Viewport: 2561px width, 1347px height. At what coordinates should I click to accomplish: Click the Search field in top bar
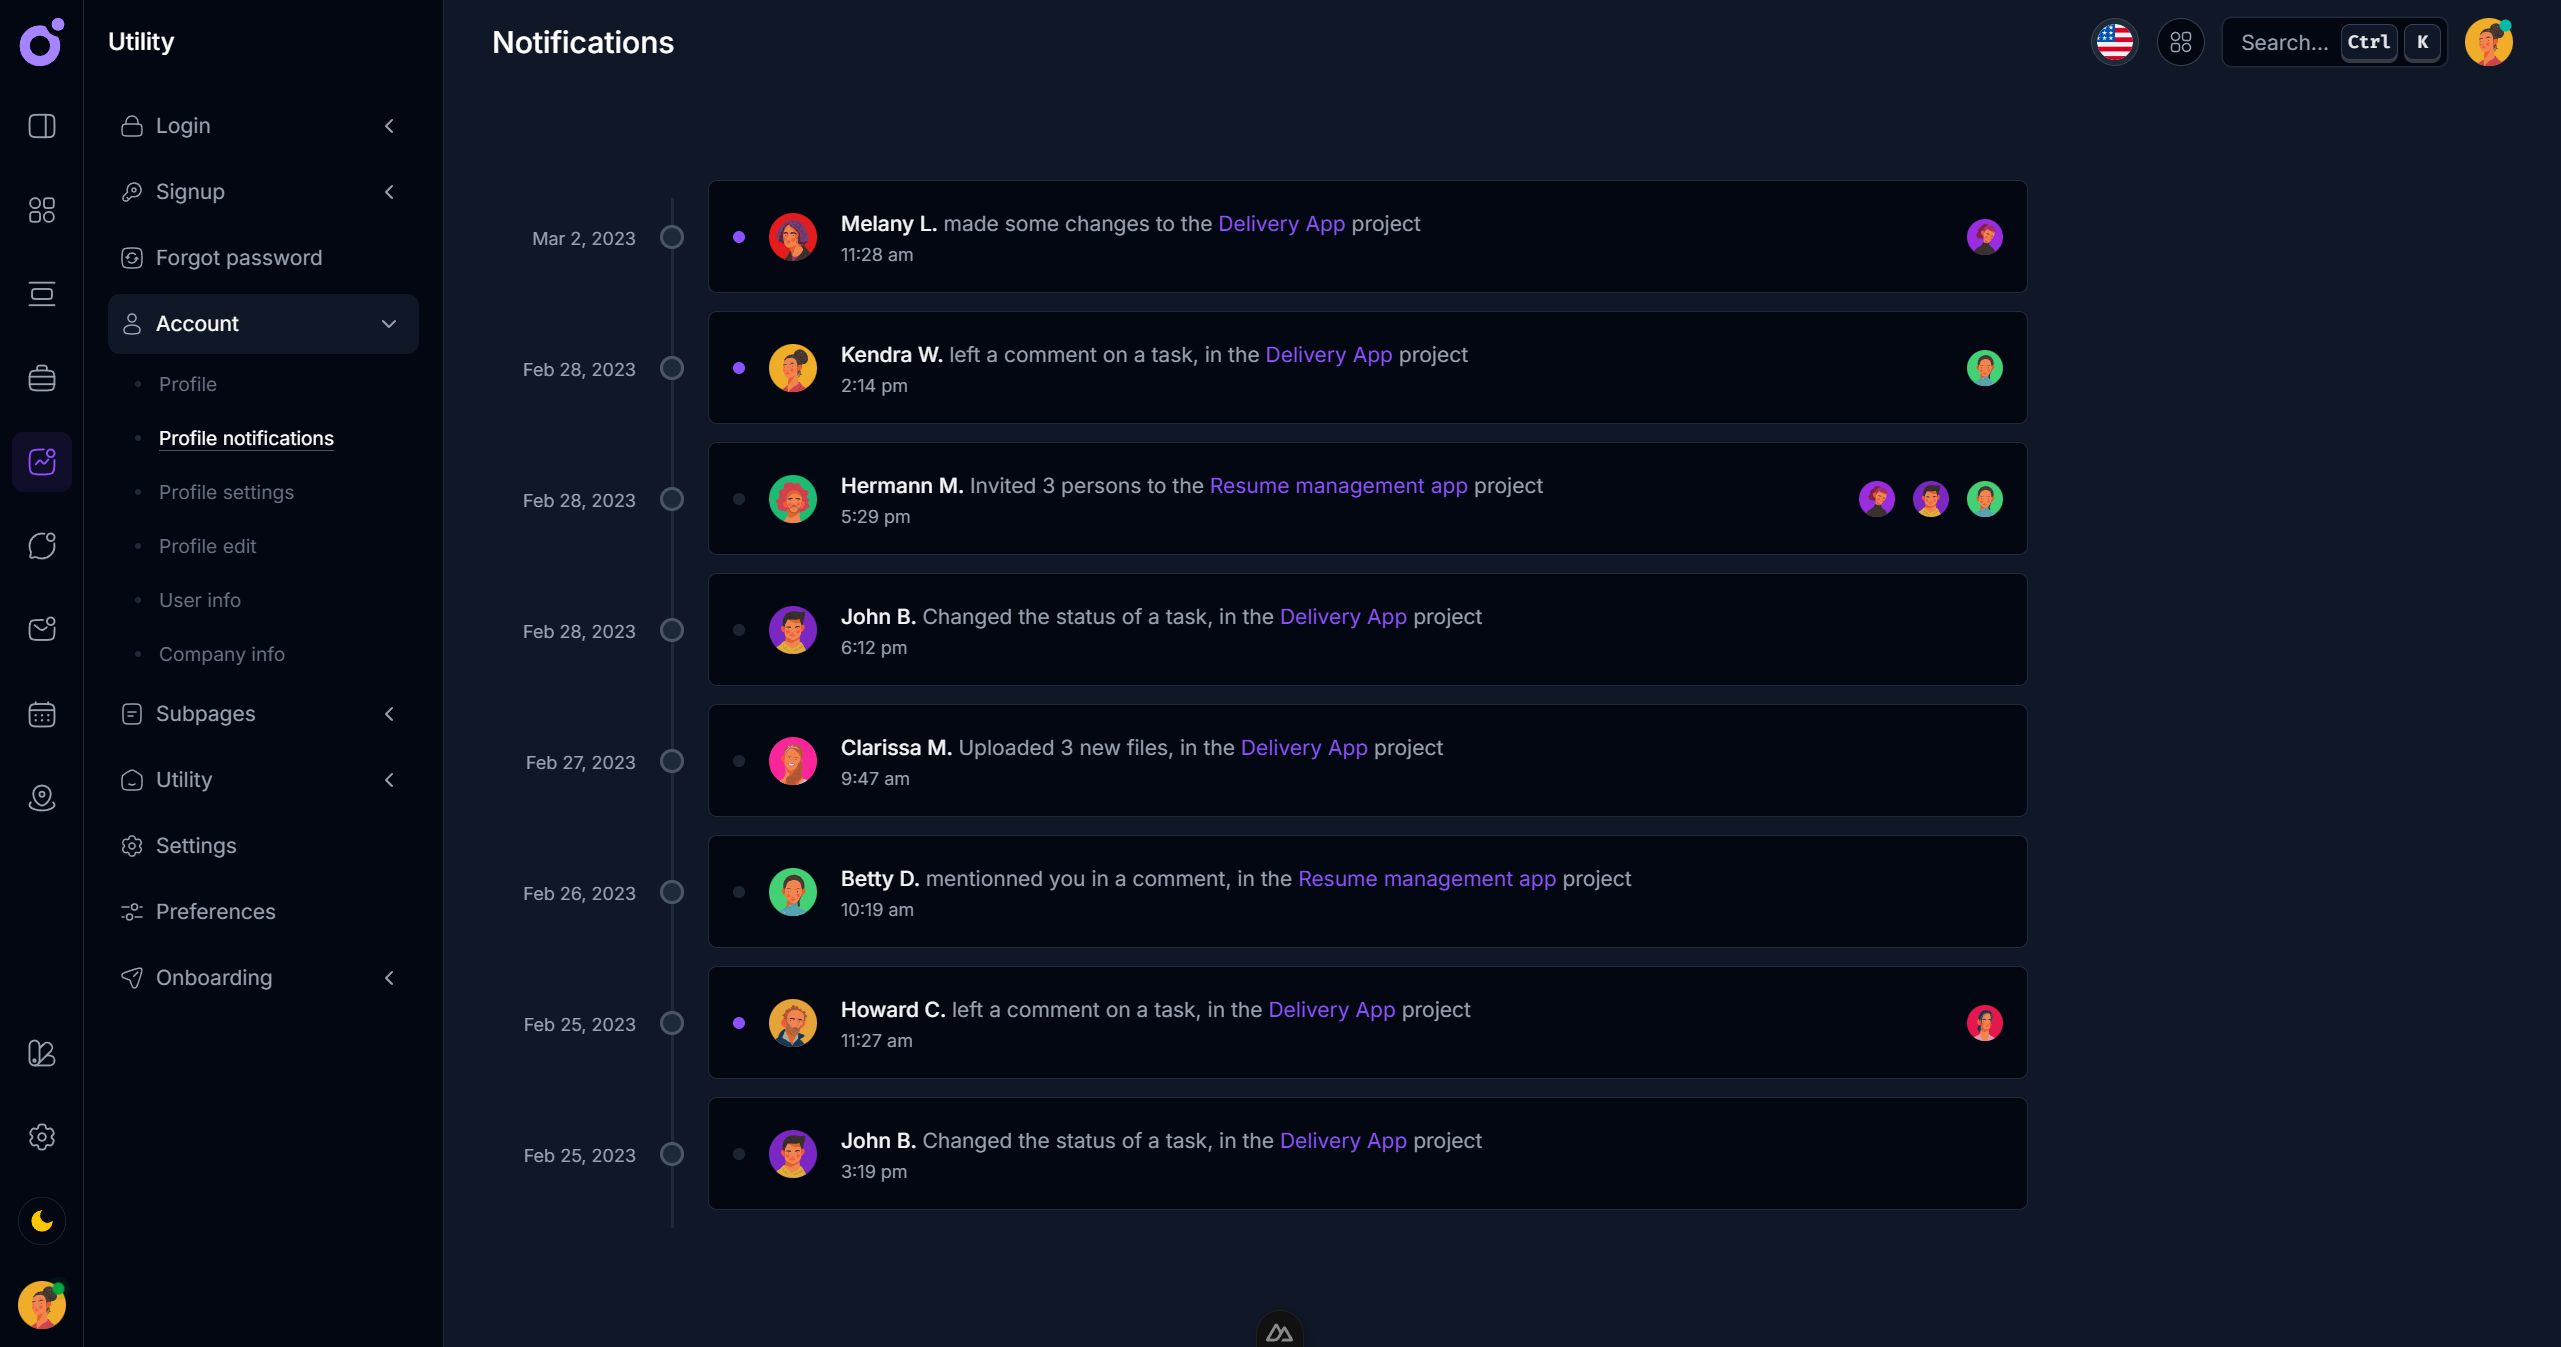pyautogui.click(x=2284, y=42)
